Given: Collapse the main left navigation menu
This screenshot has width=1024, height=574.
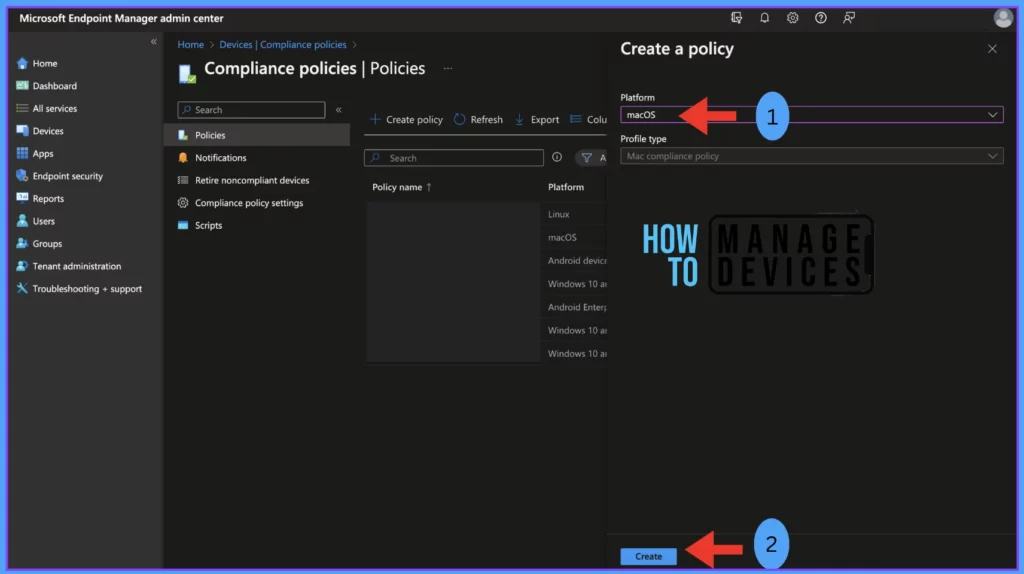Looking at the screenshot, I should click(153, 41).
